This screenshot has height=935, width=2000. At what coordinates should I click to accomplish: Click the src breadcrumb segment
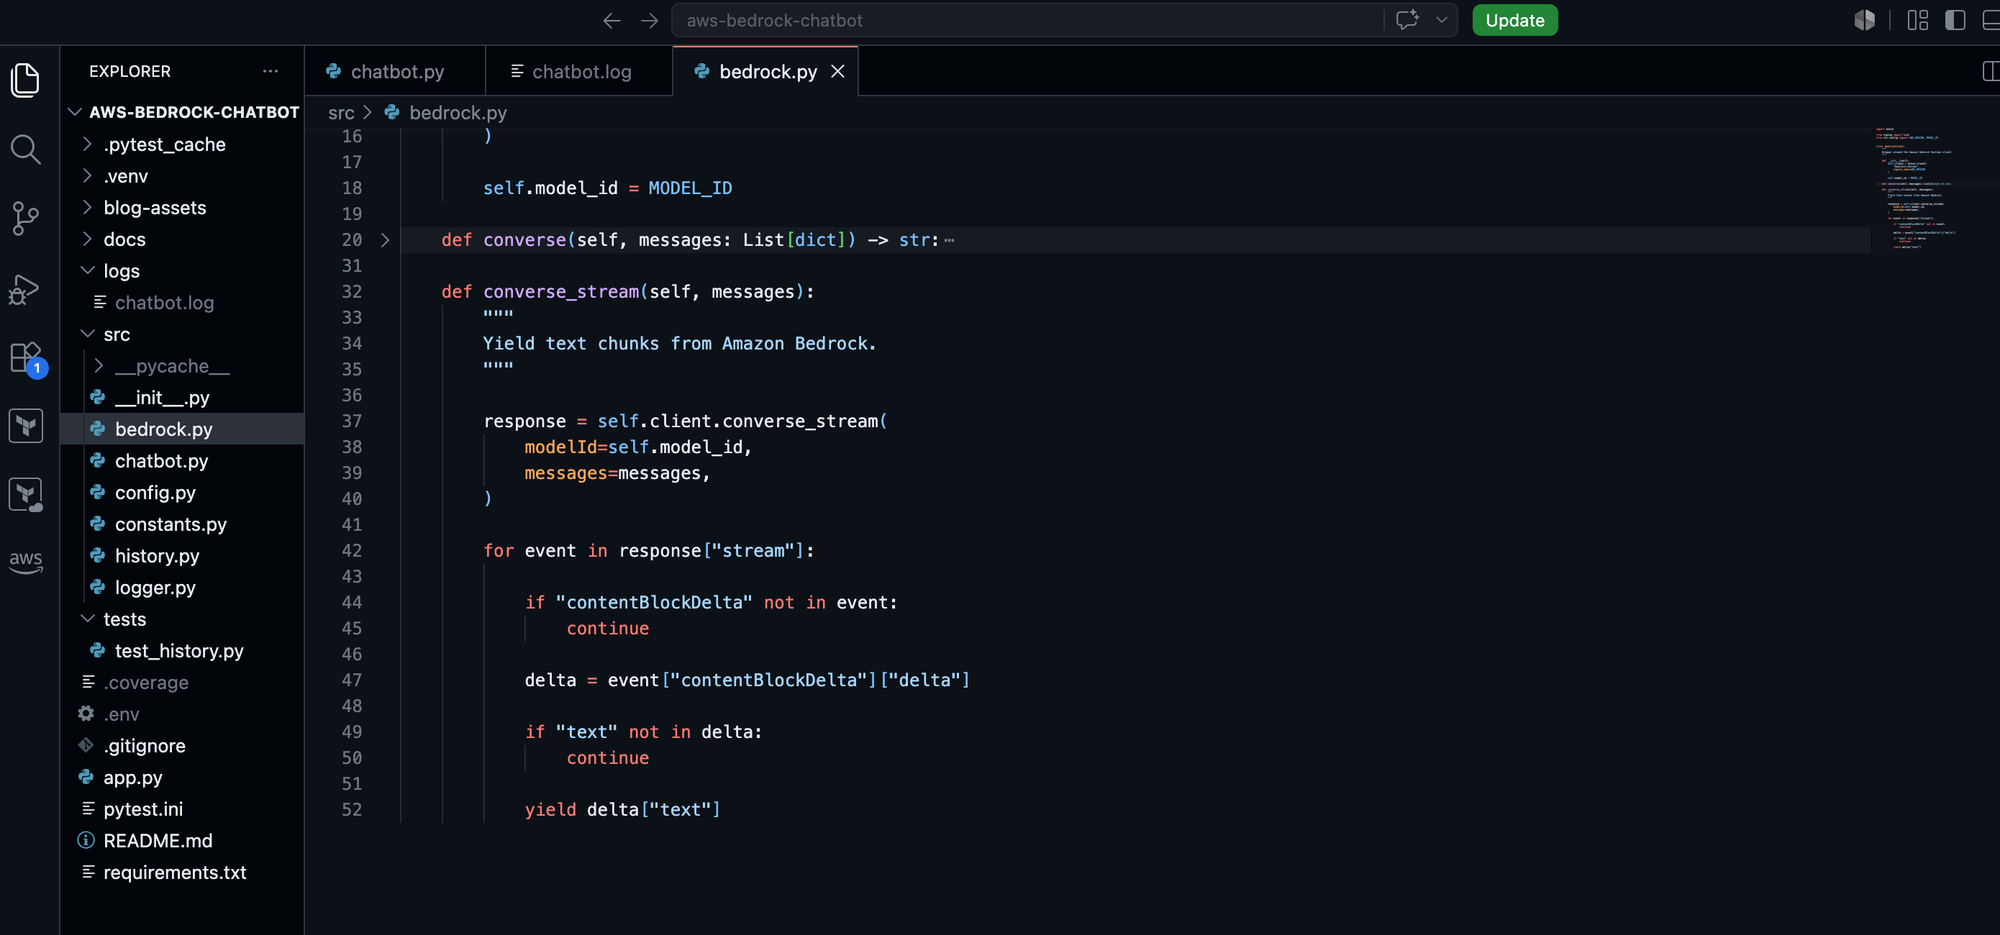pos(341,113)
